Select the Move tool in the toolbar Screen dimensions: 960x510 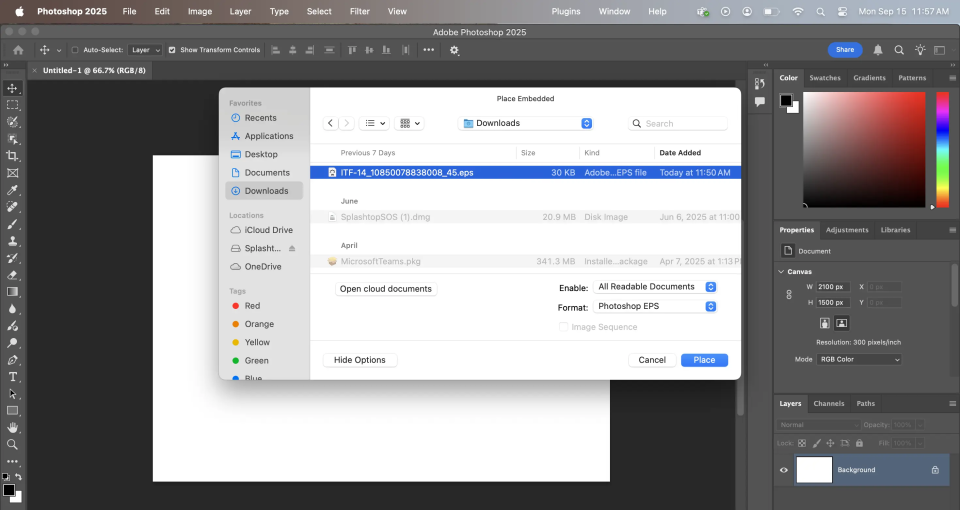13,88
